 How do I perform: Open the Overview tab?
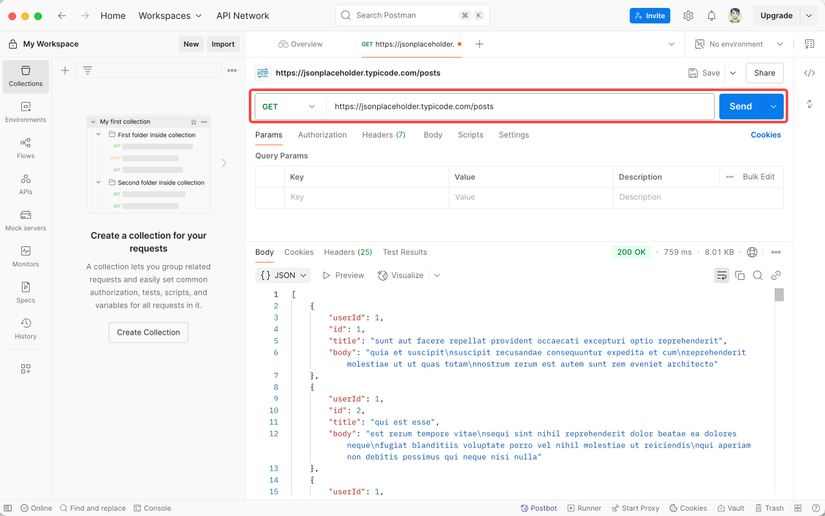300,44
